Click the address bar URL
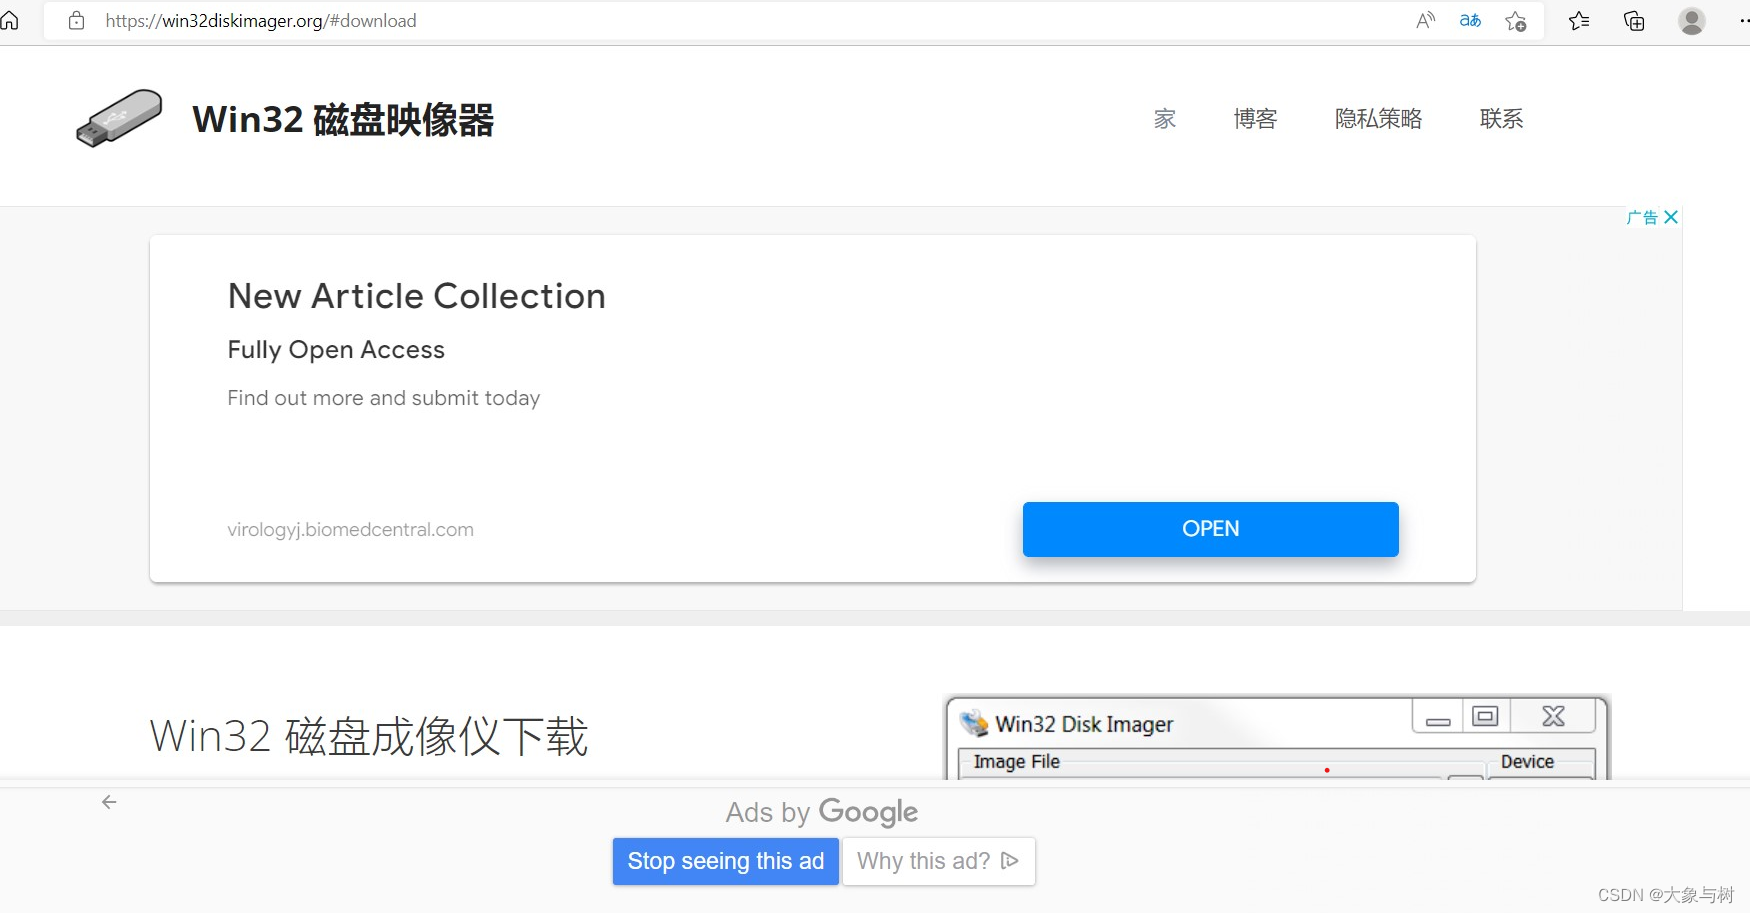 tap(261, 20)
